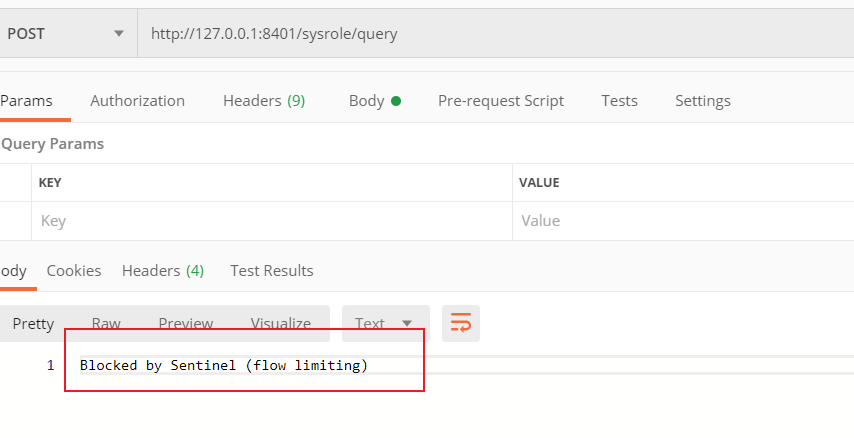This screenshot has width=854, height=438.
Task: Open the POST method dropdown
Action: (66, 33)
